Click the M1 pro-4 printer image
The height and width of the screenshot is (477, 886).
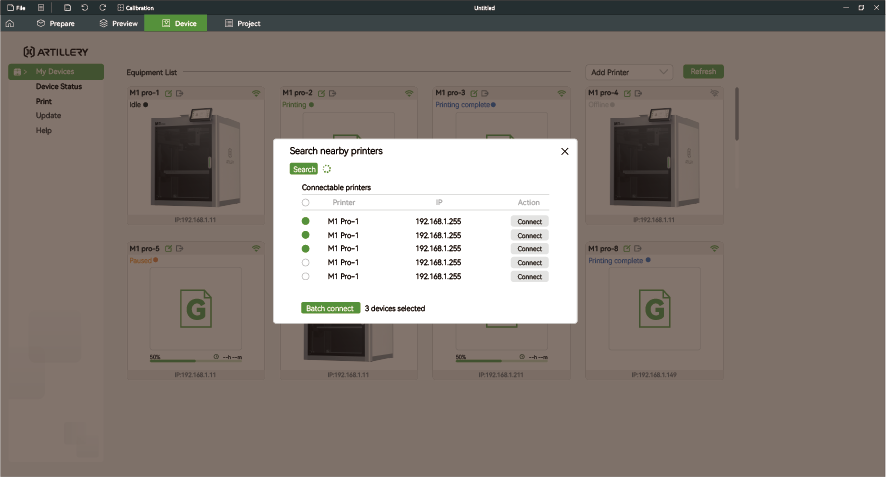(x=654, y=158)
